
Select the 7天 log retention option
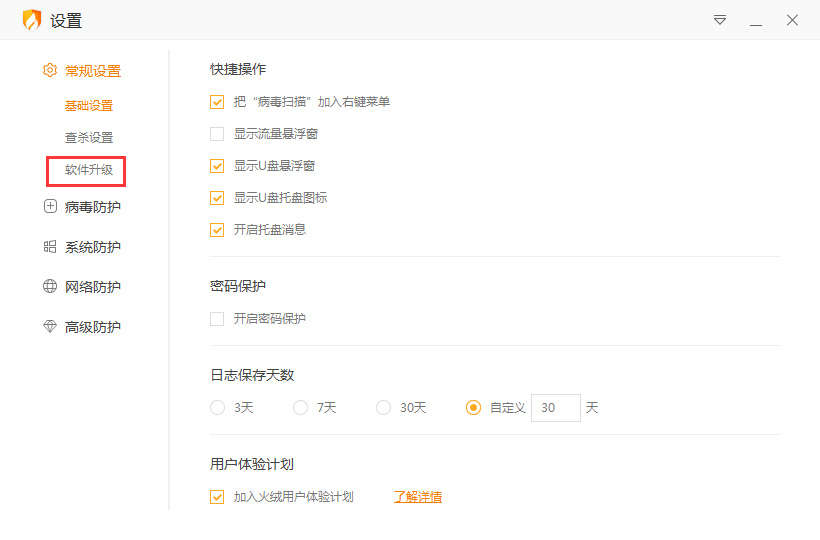coord(300,408)
